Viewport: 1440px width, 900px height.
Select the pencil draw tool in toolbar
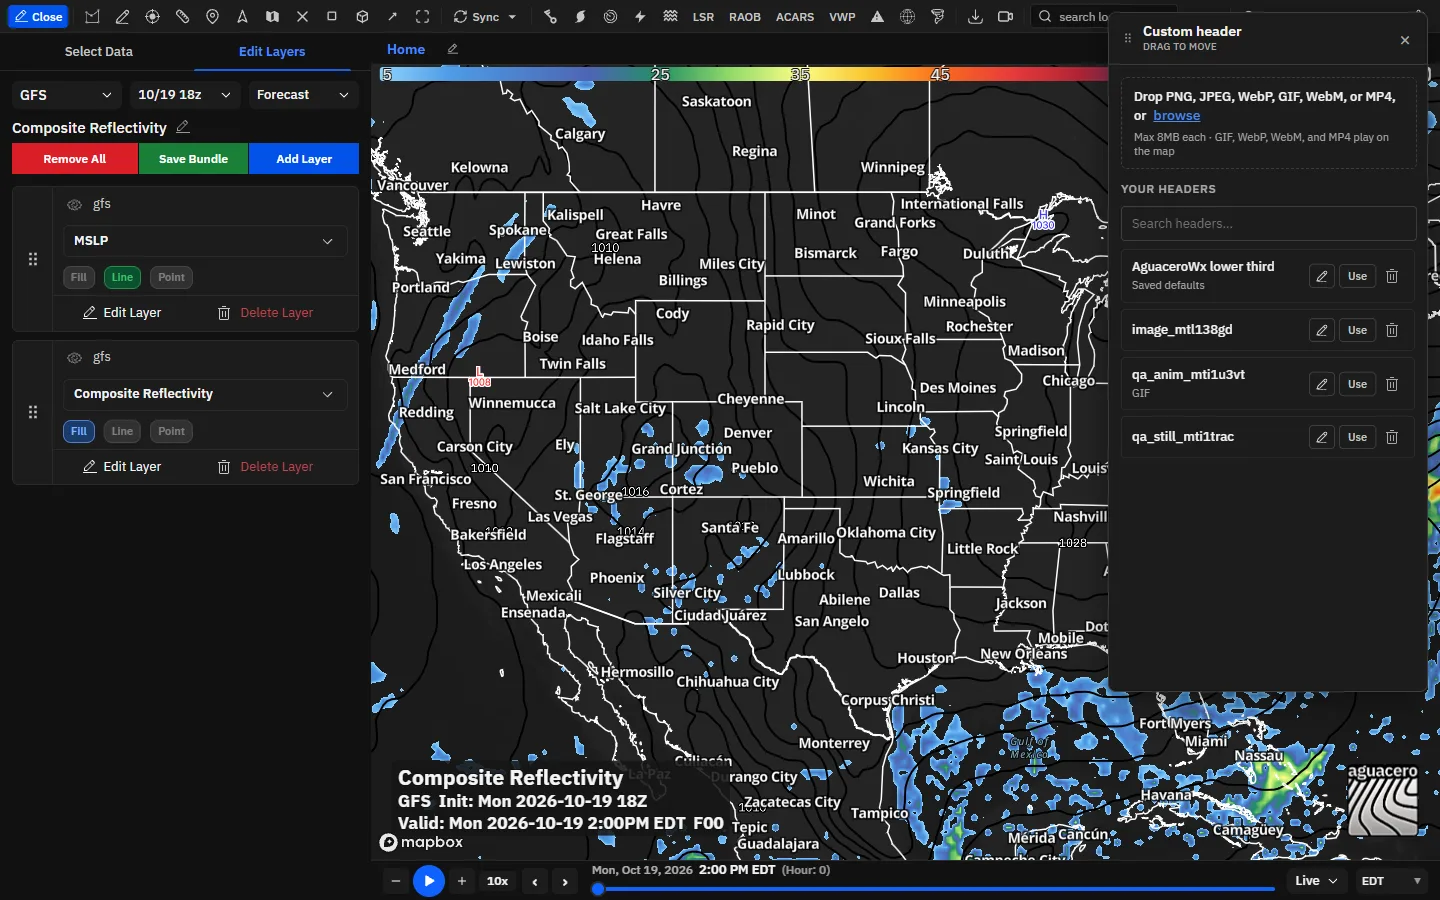pyautogui.click(x=122, y=17)
